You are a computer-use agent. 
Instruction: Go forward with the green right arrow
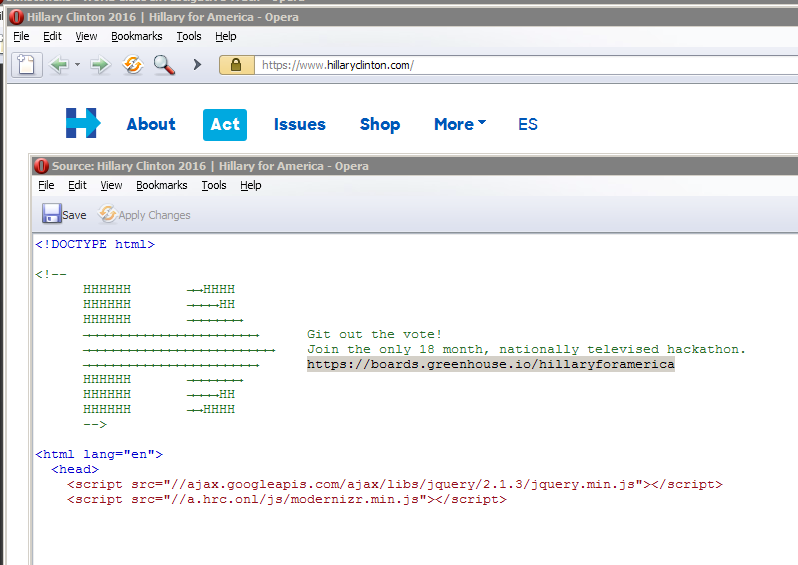click(100, 65)
